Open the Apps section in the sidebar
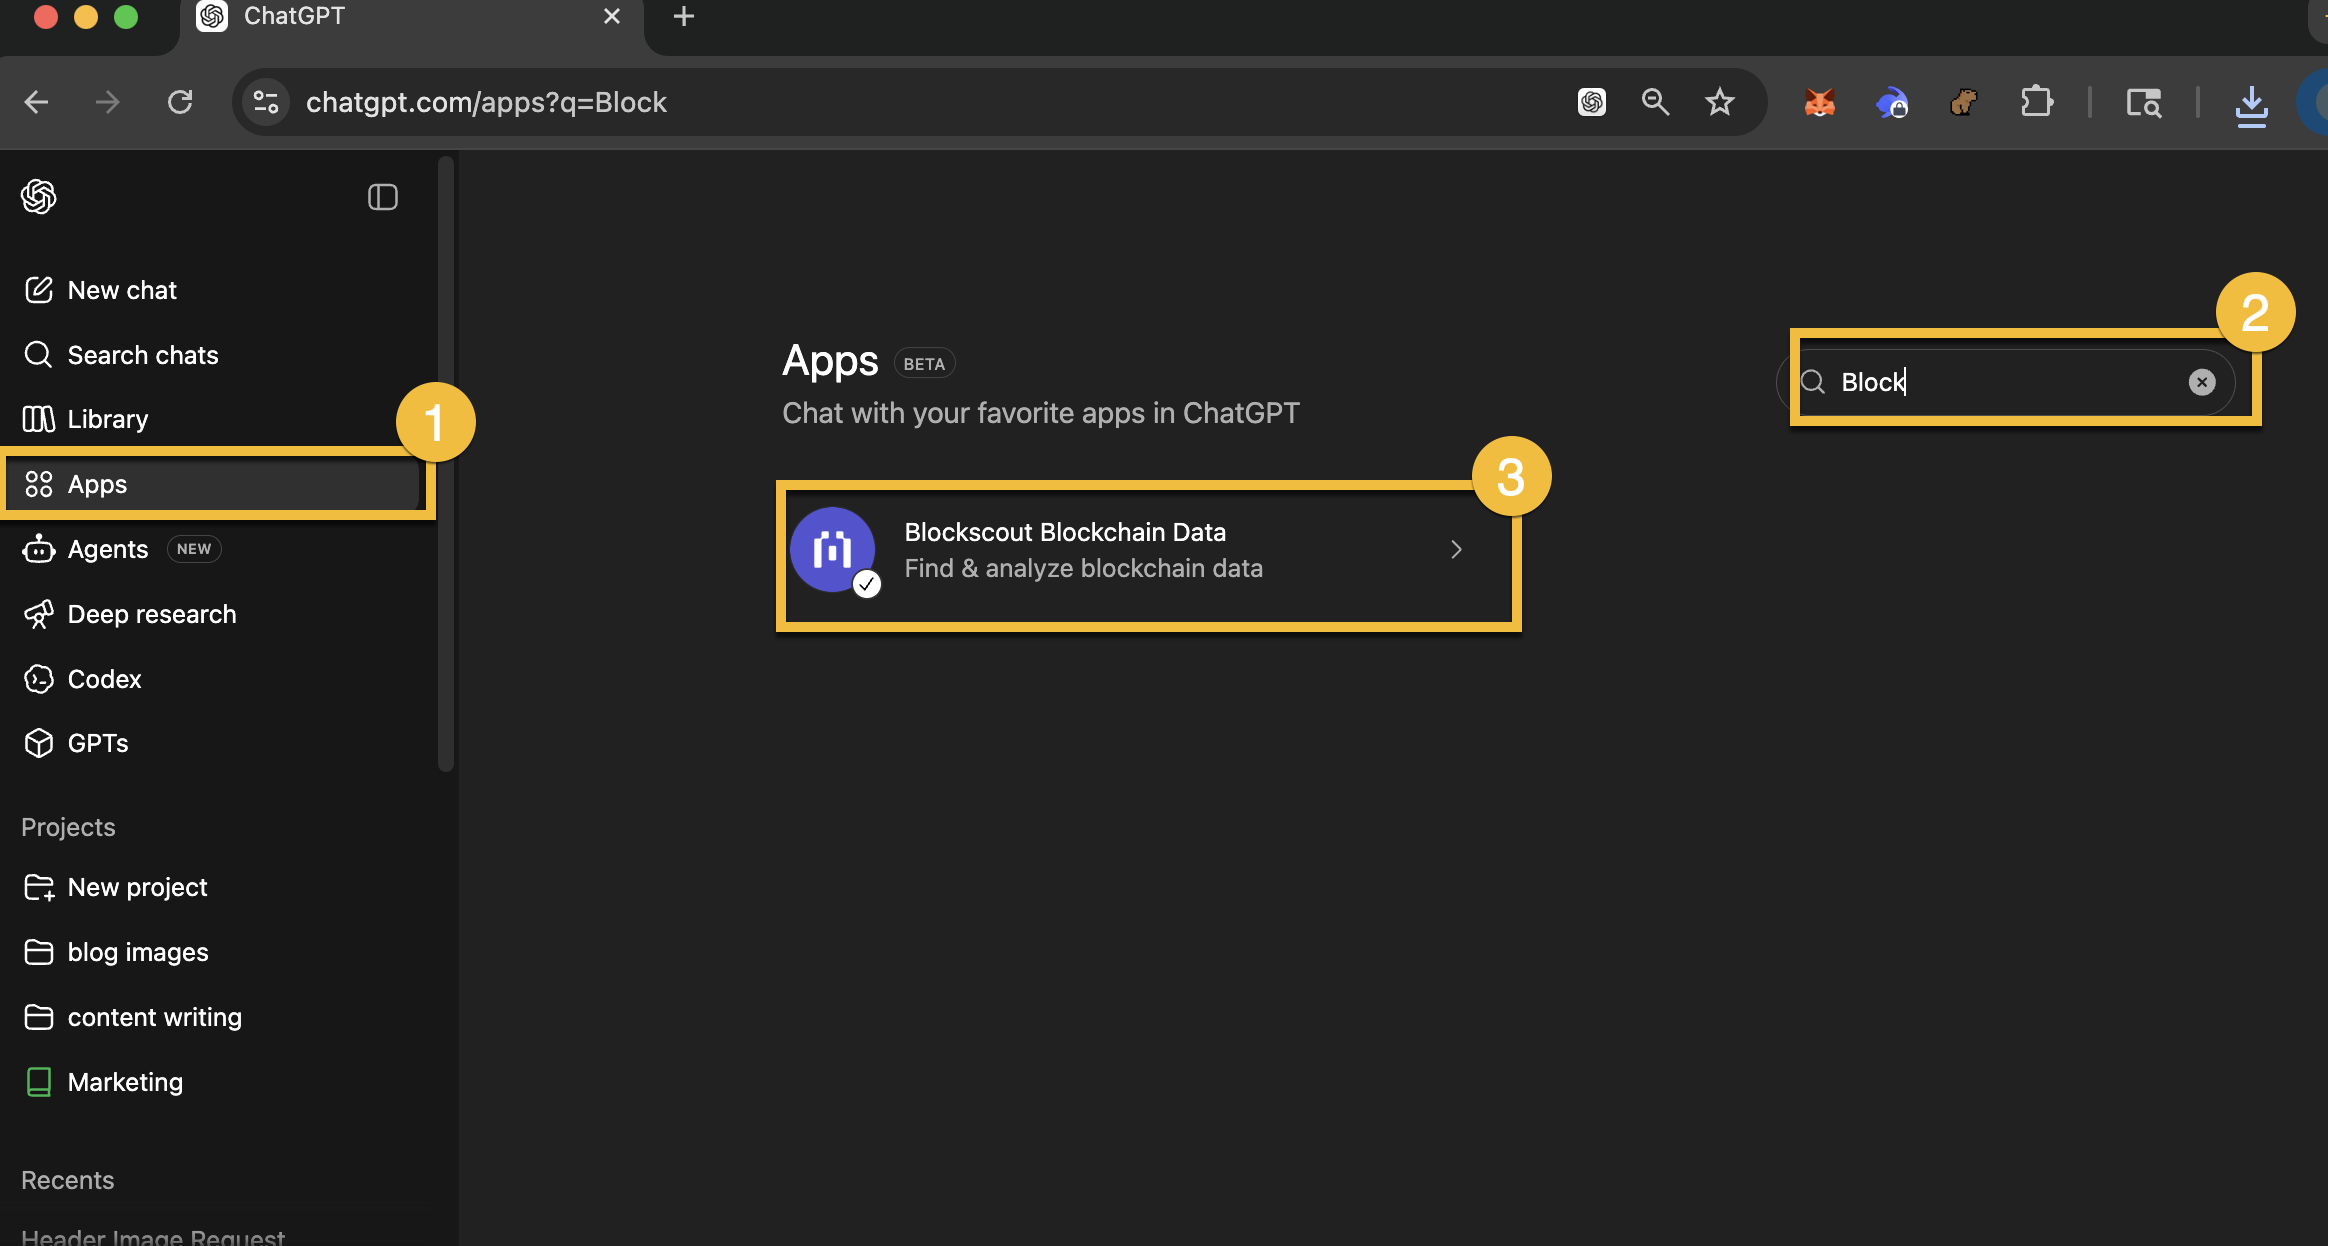This screenshot has height=1246, width=2328. [x=97, y=484]
